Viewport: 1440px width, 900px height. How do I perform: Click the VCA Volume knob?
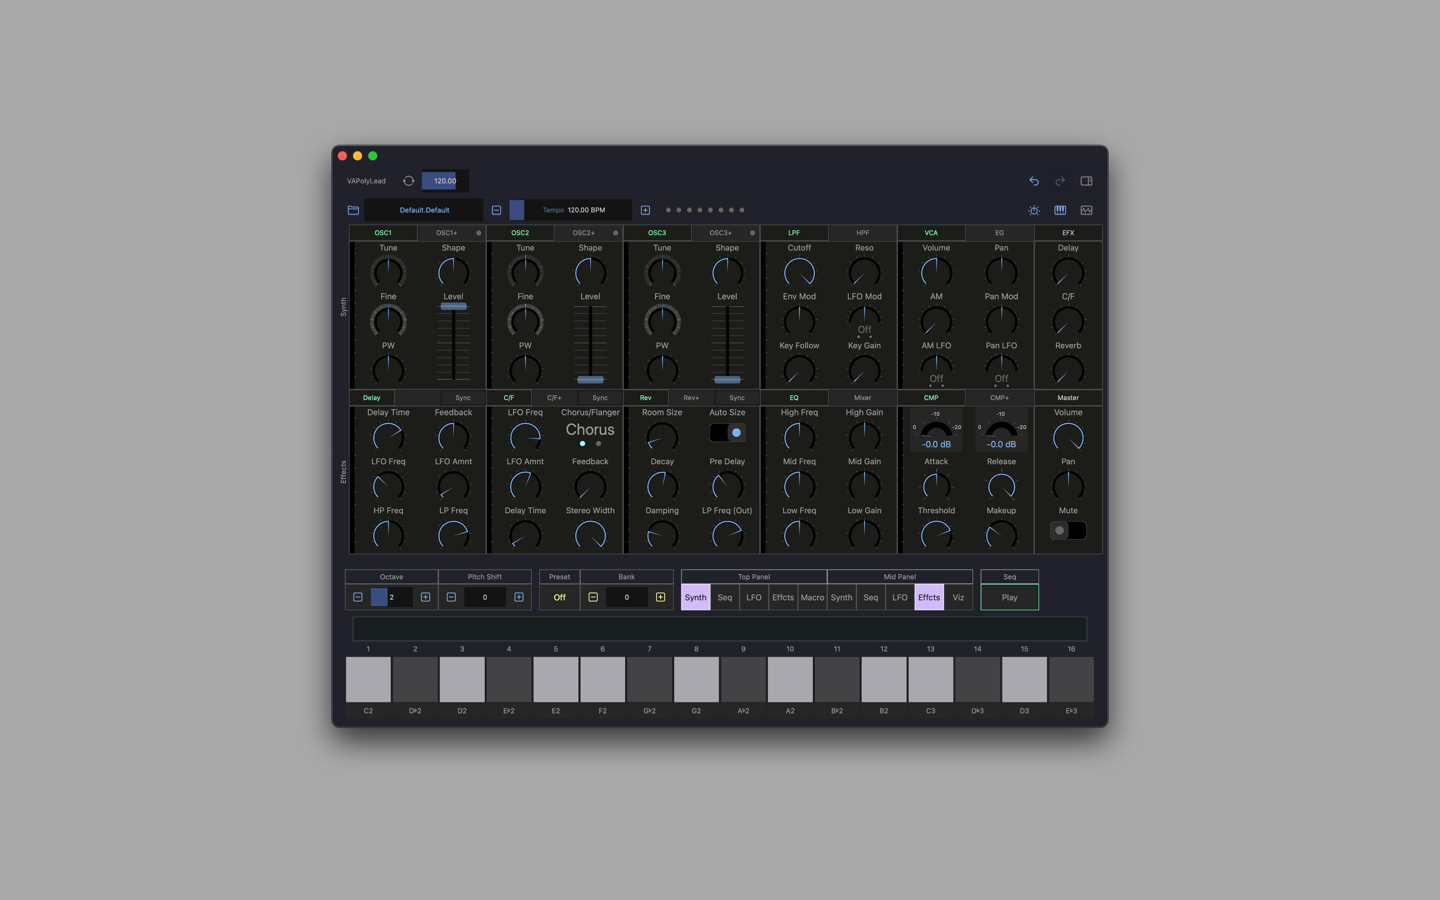[936, 272]
